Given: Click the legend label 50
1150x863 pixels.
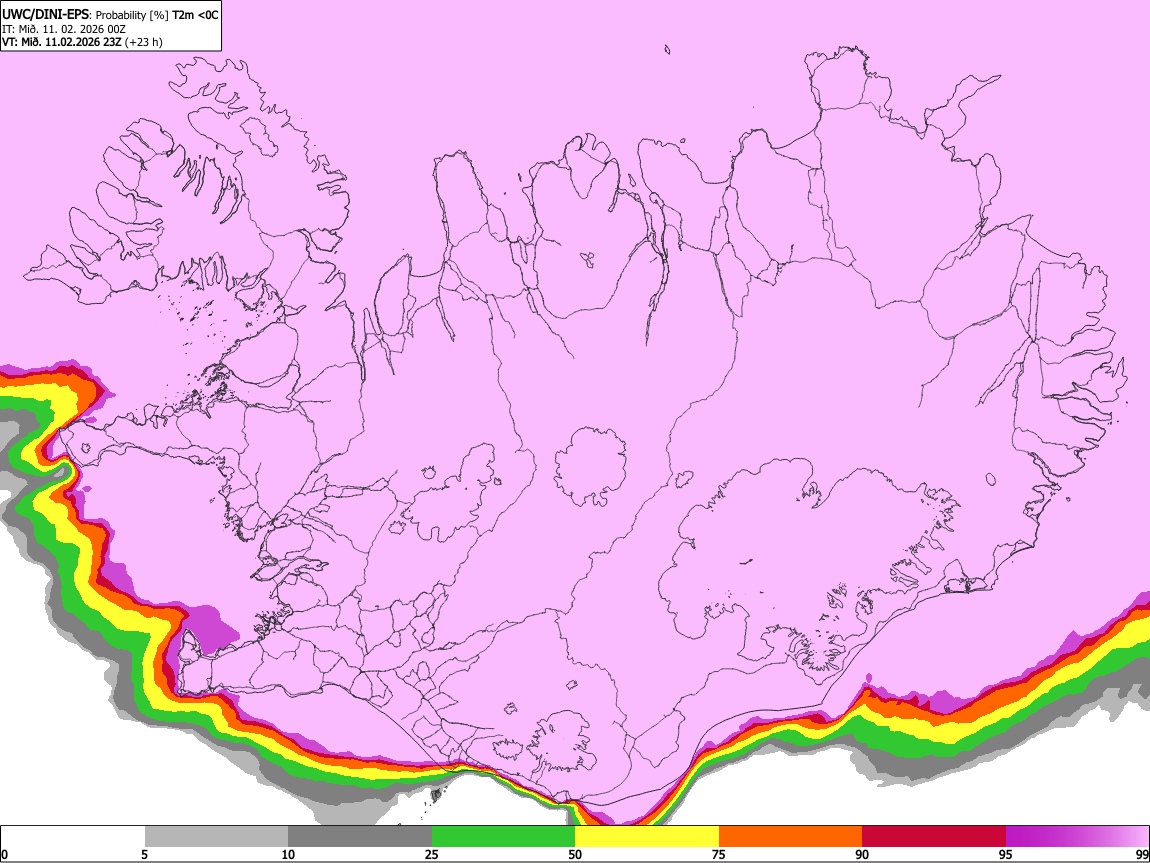Looking at the screenshot, I should coord(575,854).
